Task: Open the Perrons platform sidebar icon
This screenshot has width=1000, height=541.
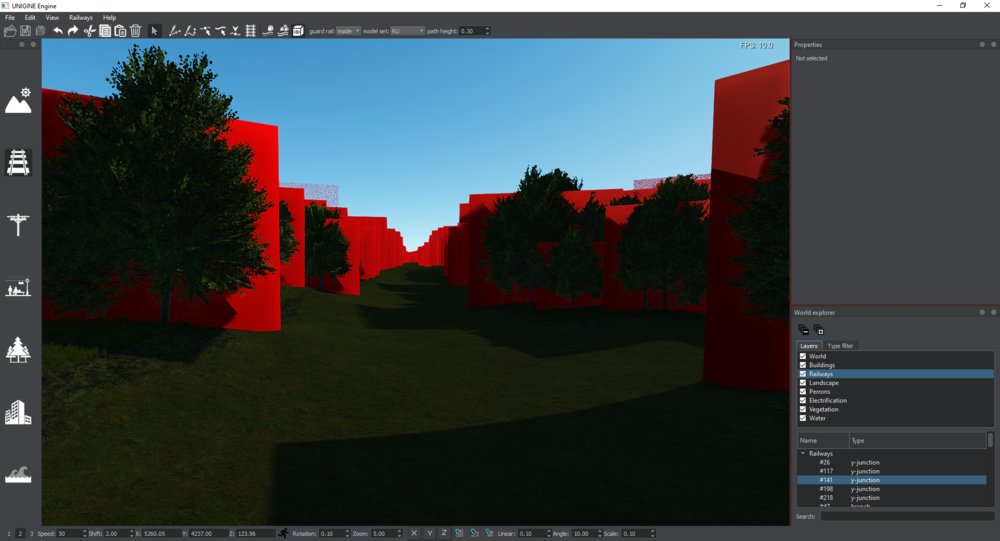Action: pos(18,287)
